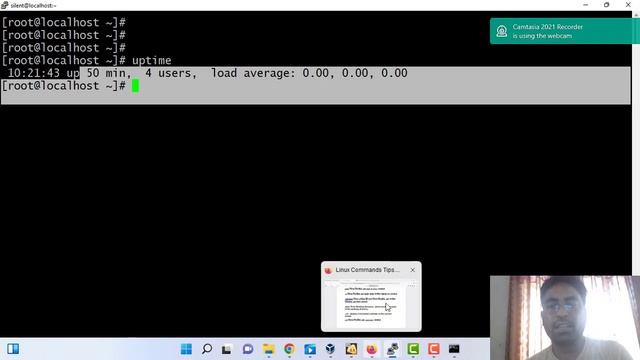Open the Widgets panel icon
Image resolution: width=640 pixels, height=360 pixels.
click(x=13, y=349)
